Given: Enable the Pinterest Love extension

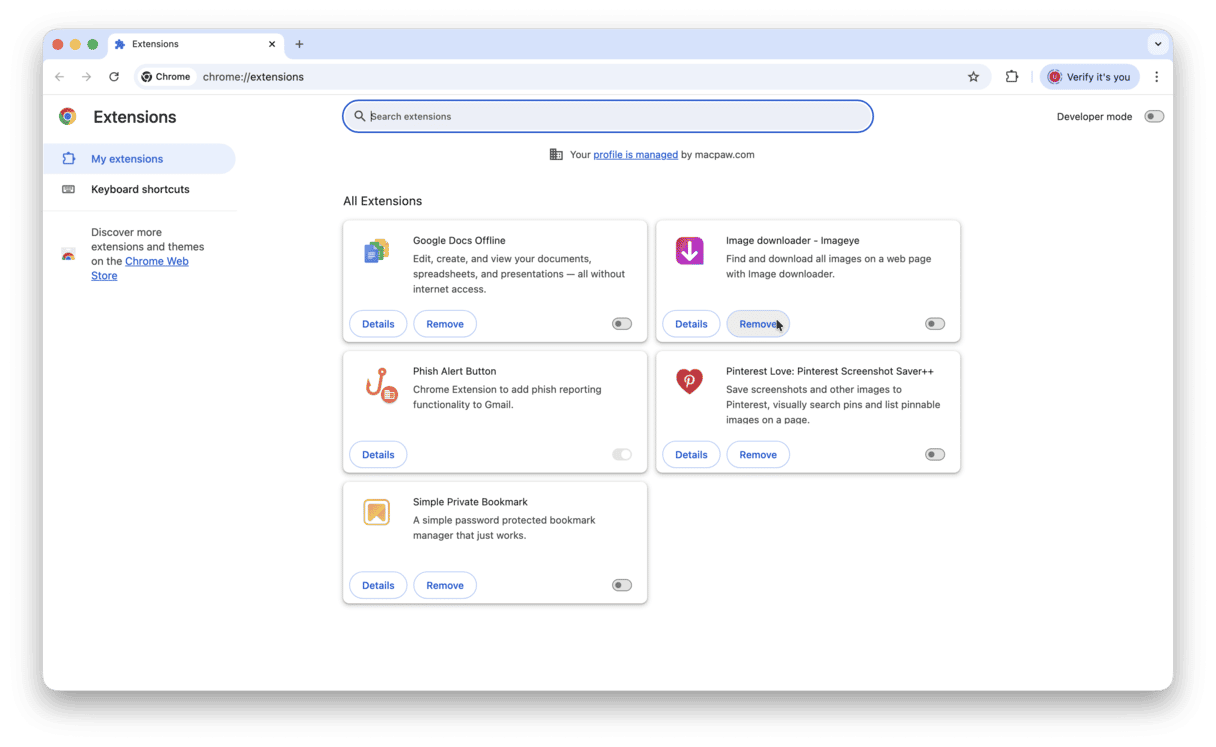Looking at the screenshot, I should pos(934,454).
